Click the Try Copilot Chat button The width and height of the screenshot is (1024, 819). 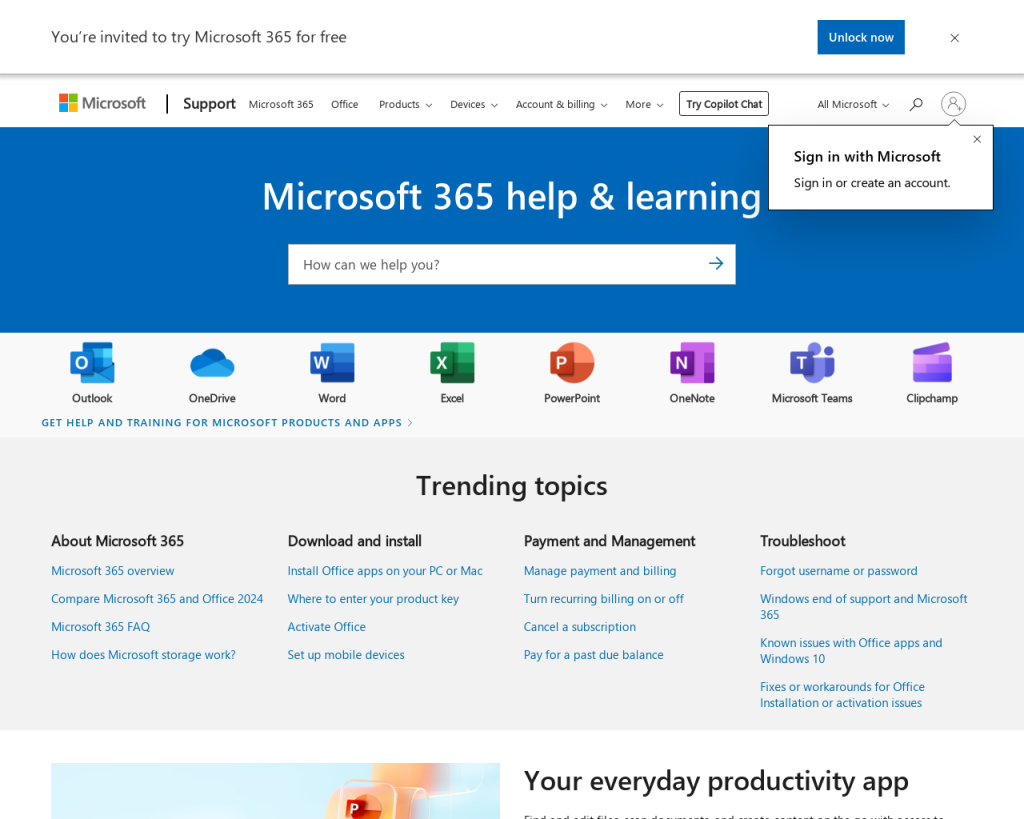tap(724, 104)
